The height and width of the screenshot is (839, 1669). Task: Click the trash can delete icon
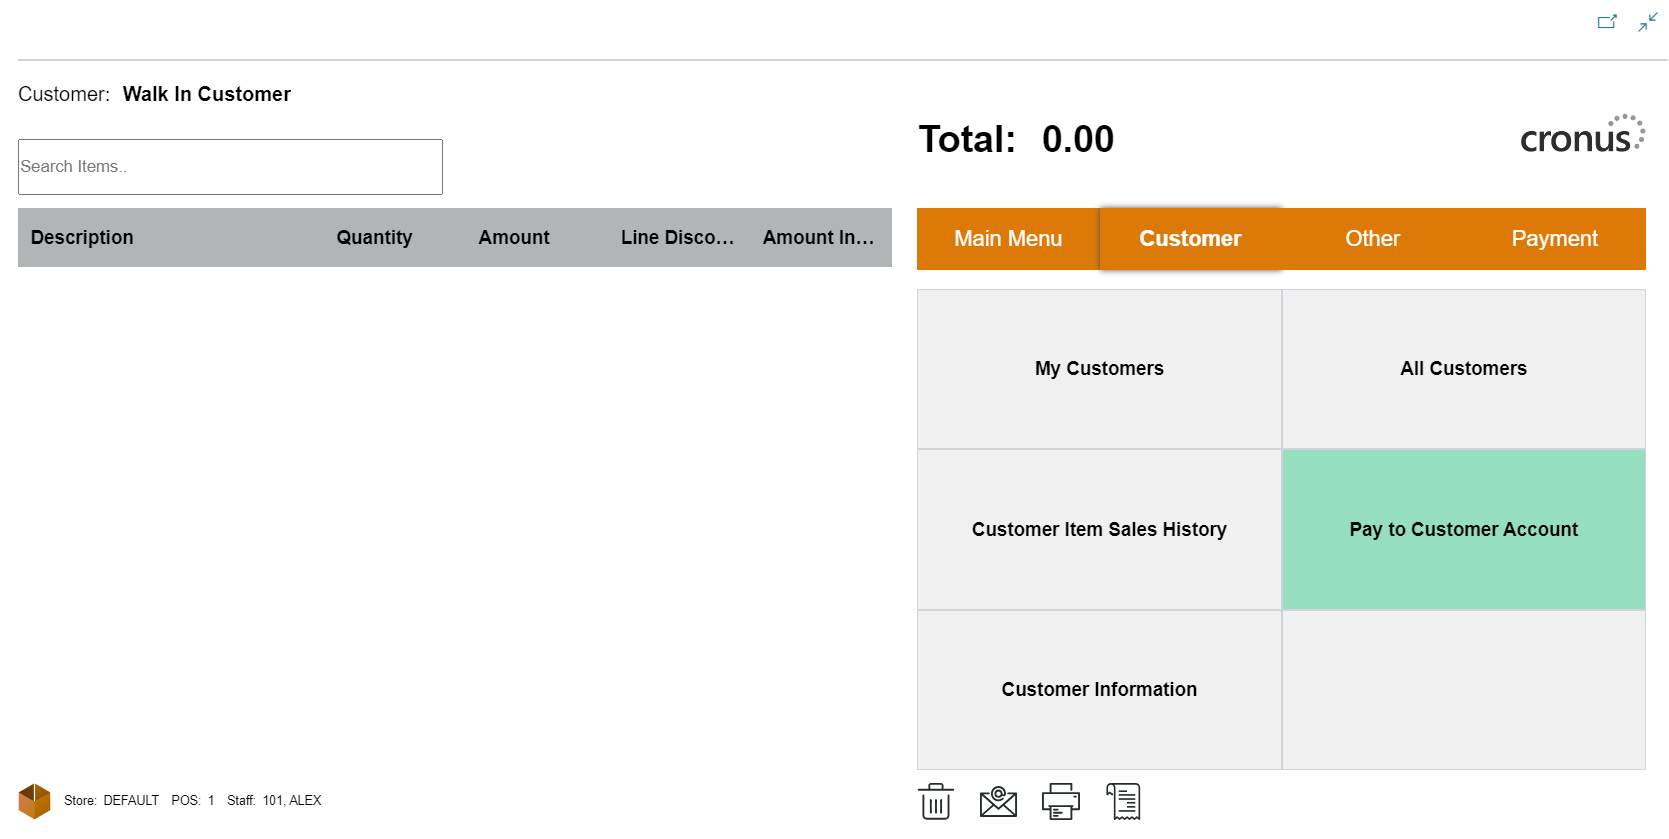click(x=935, y=801)
